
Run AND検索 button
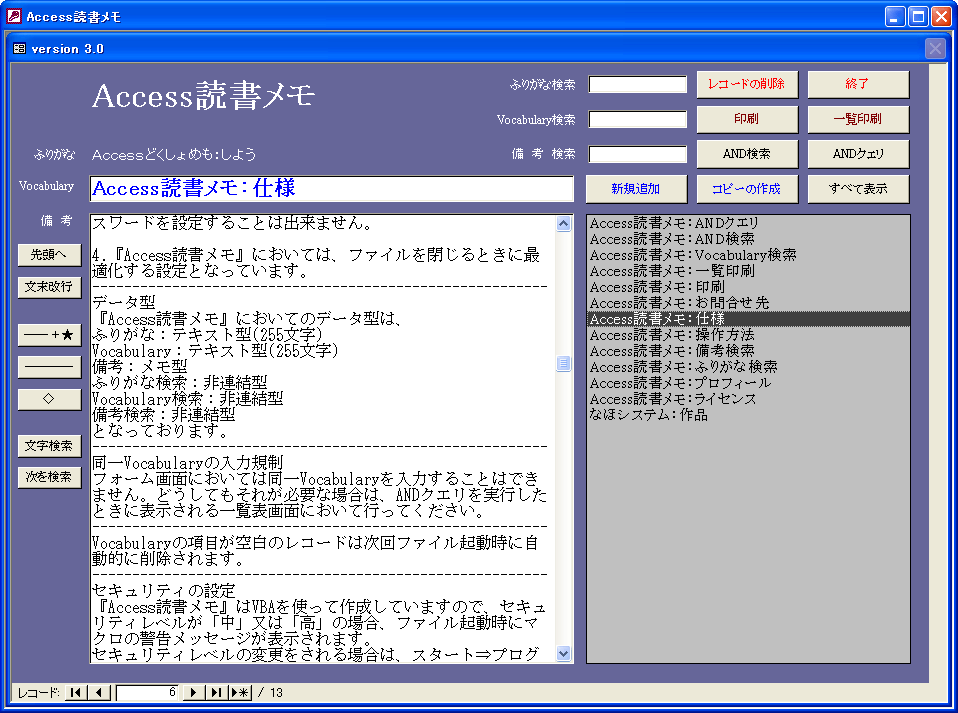(747, 154)
